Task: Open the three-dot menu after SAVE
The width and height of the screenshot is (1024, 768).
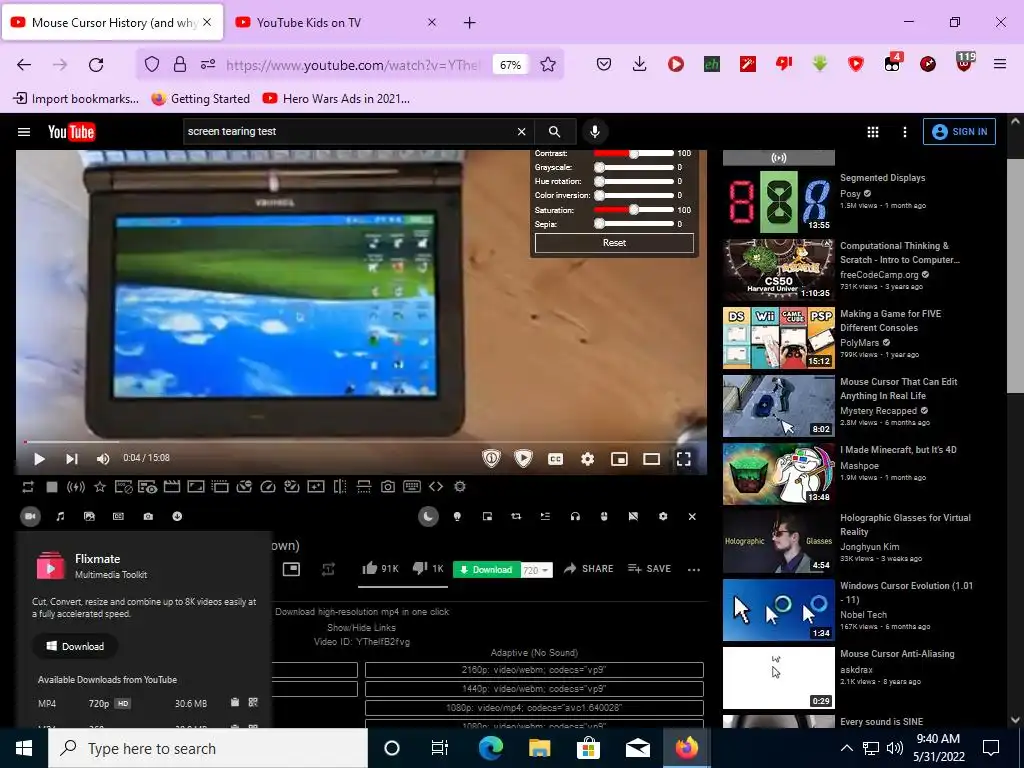Action: [694, 569]
